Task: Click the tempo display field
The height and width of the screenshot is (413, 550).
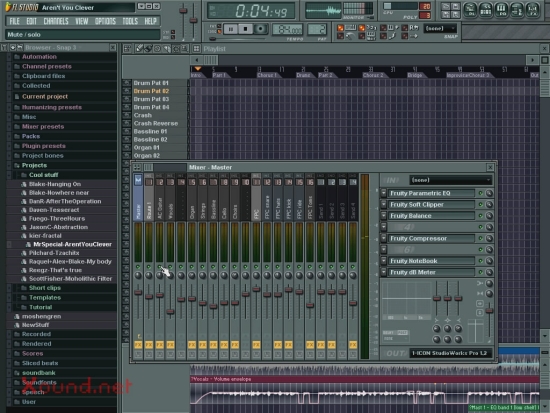Action: [287, 29]
